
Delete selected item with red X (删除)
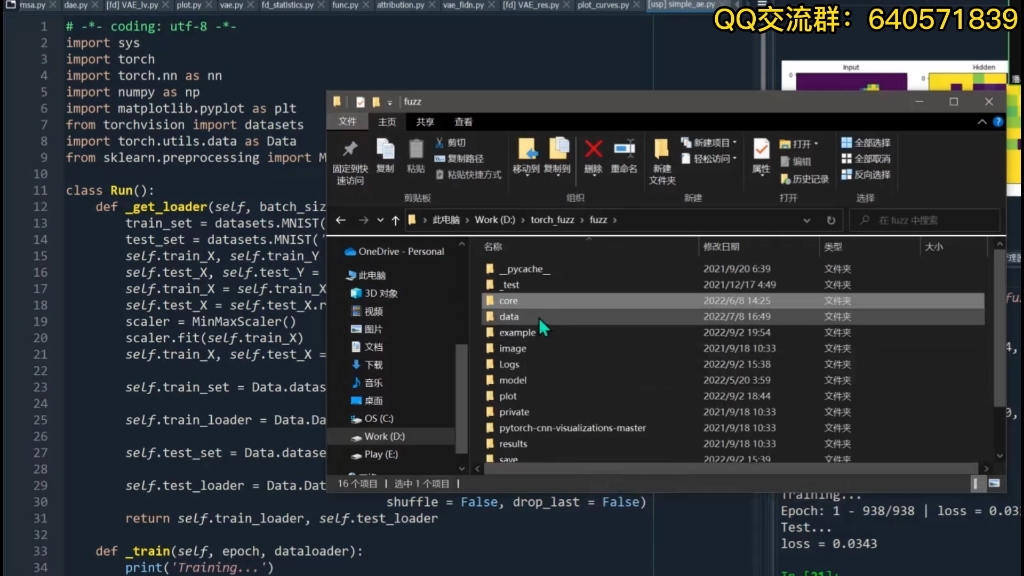point(593,156)
